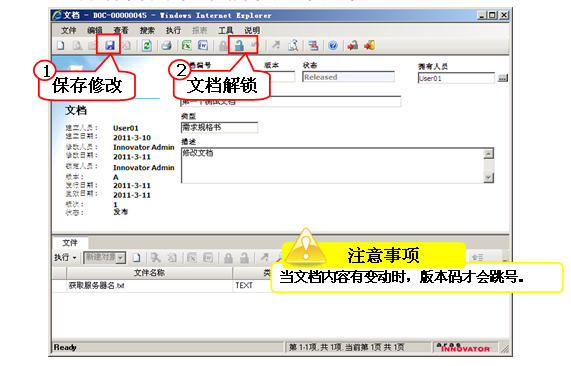This screenshot has width=571, height=366.
Task: Open the 新建对象 combo box
Action: (x=105, y=257)
